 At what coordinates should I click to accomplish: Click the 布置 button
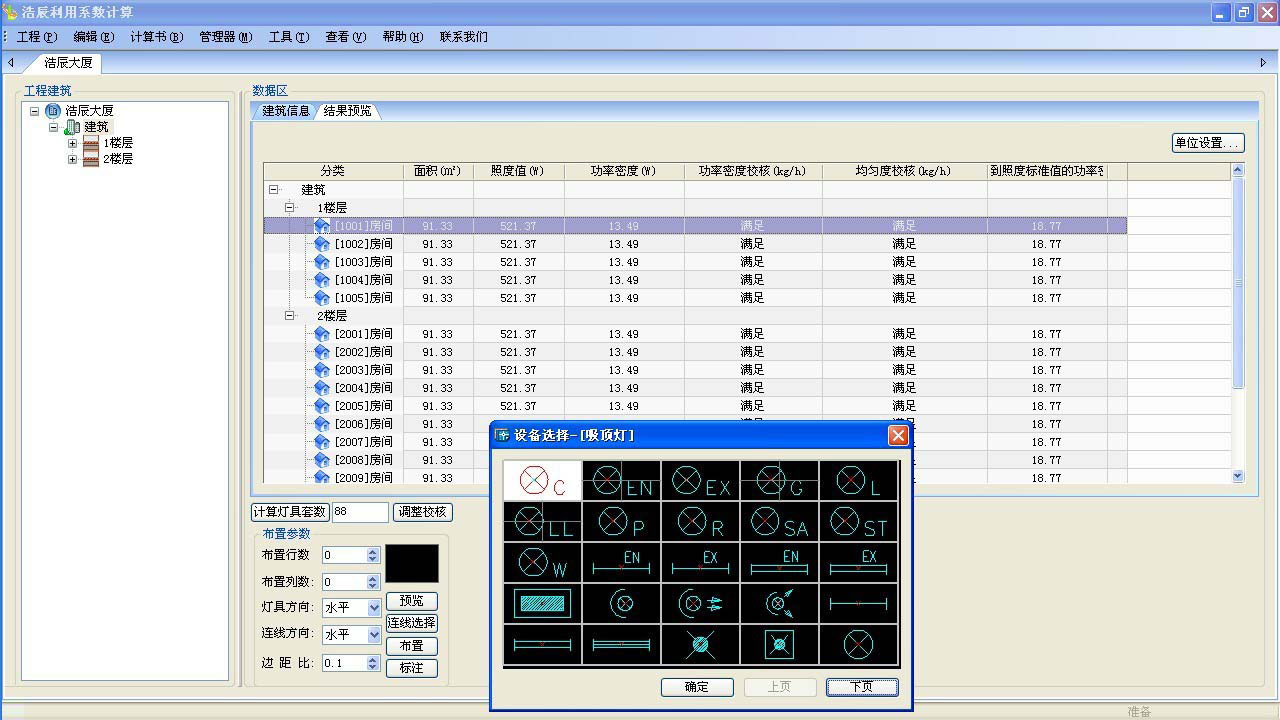411,646
